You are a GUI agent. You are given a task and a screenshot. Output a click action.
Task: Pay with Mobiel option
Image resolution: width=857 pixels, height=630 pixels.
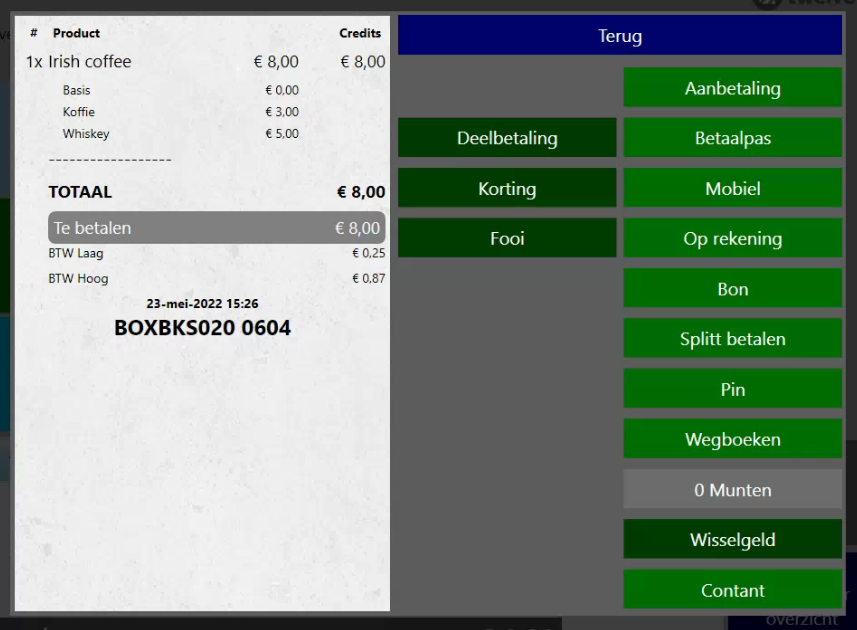[x=732, y=188]
